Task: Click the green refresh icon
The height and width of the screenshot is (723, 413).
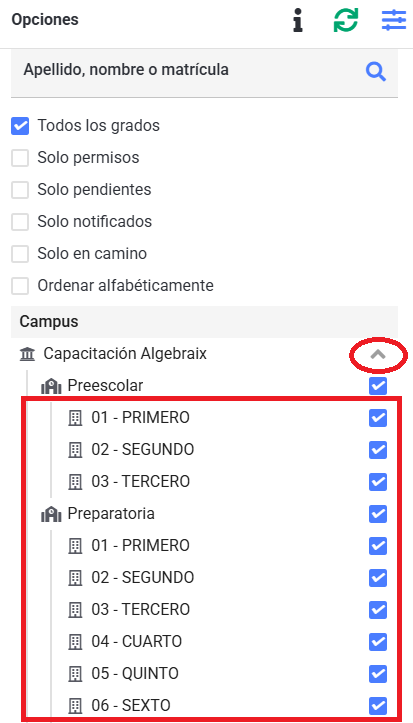Action: click(346, 21)
